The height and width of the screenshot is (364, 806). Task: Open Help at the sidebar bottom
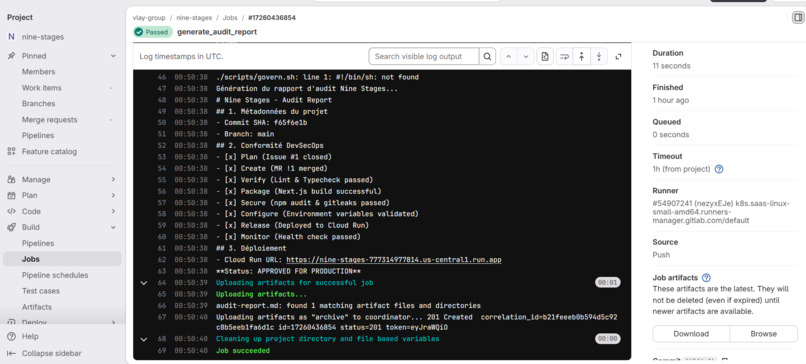[30, 336]
